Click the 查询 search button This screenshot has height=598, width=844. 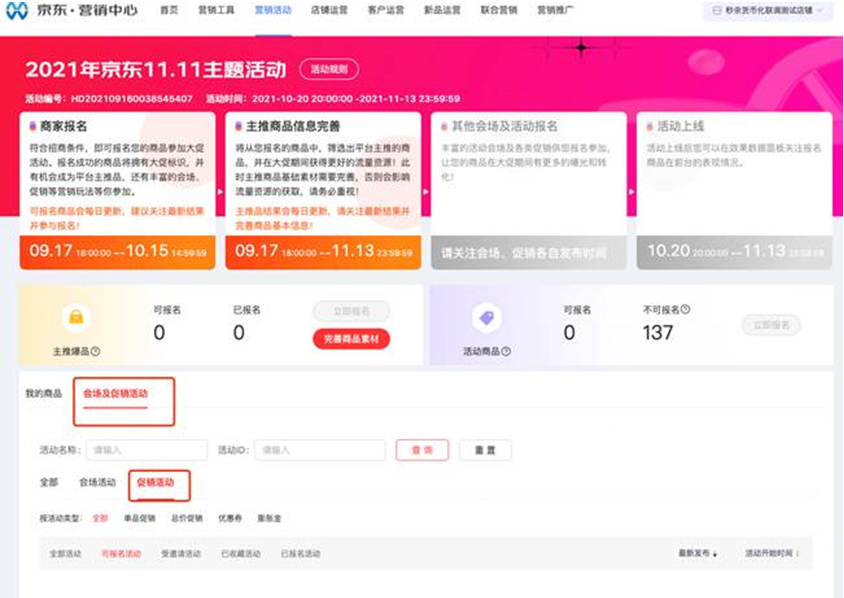pos(424,450)
